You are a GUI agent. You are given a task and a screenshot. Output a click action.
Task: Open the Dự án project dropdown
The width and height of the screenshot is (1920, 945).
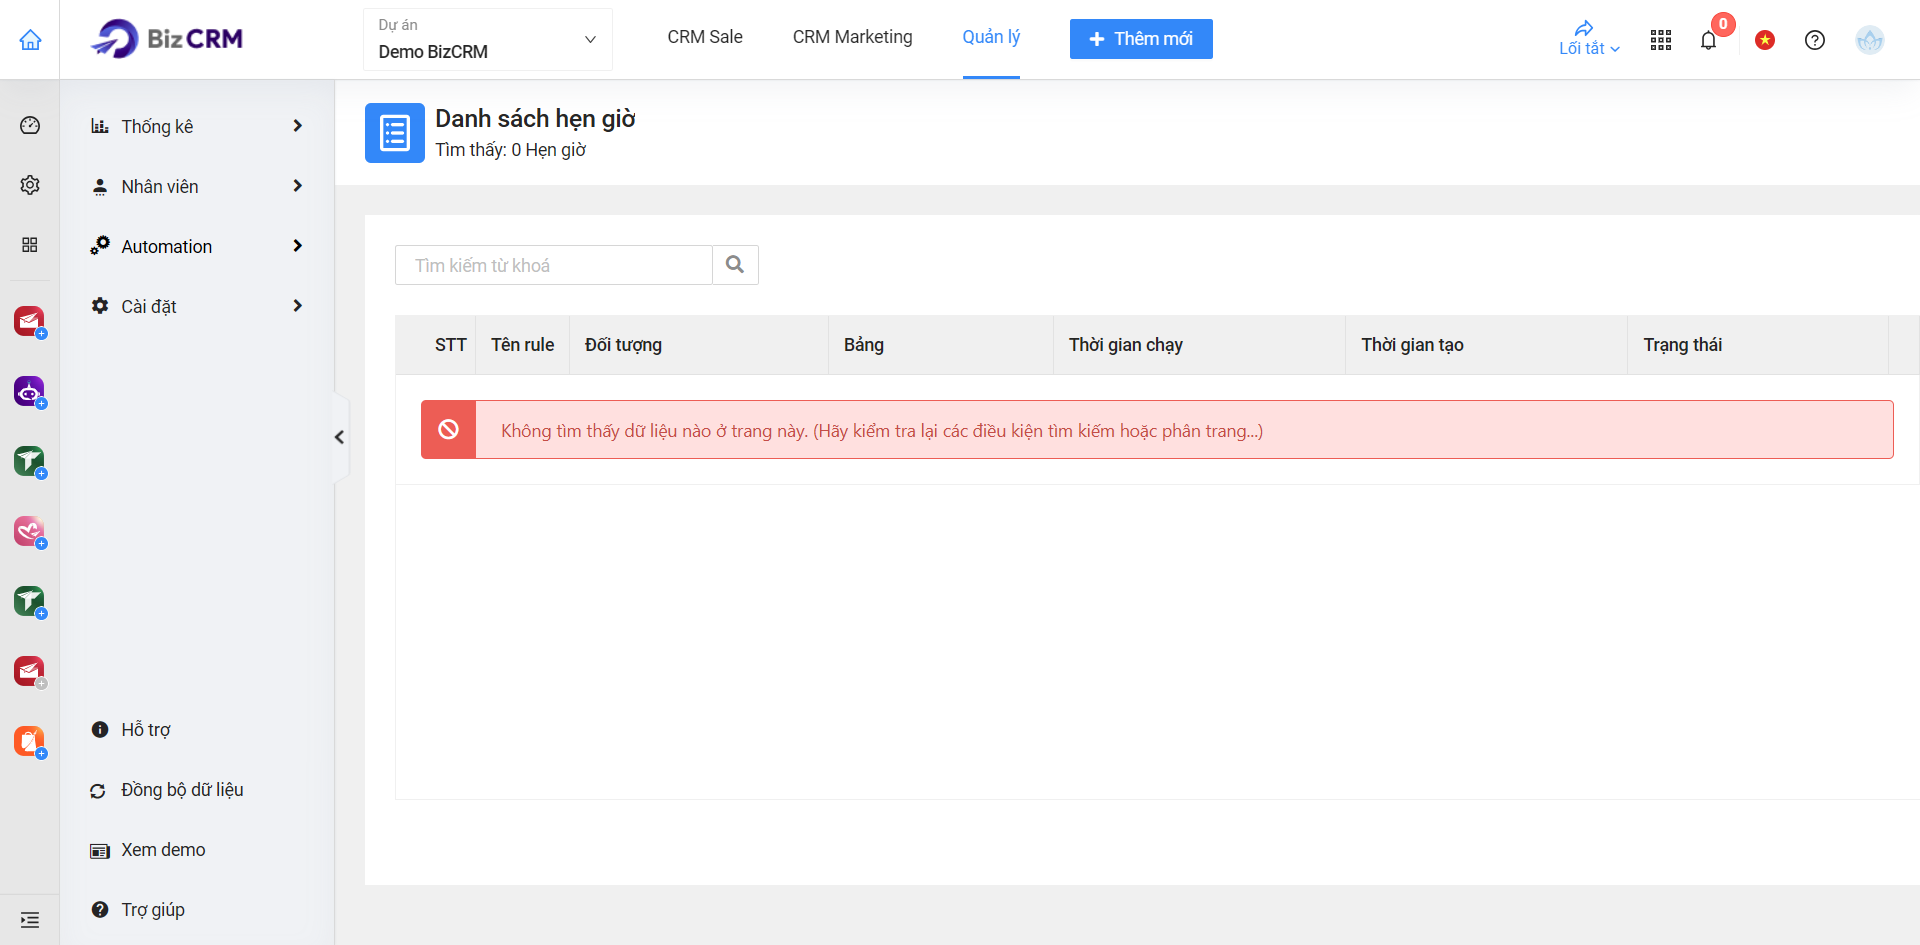(487, 40)
